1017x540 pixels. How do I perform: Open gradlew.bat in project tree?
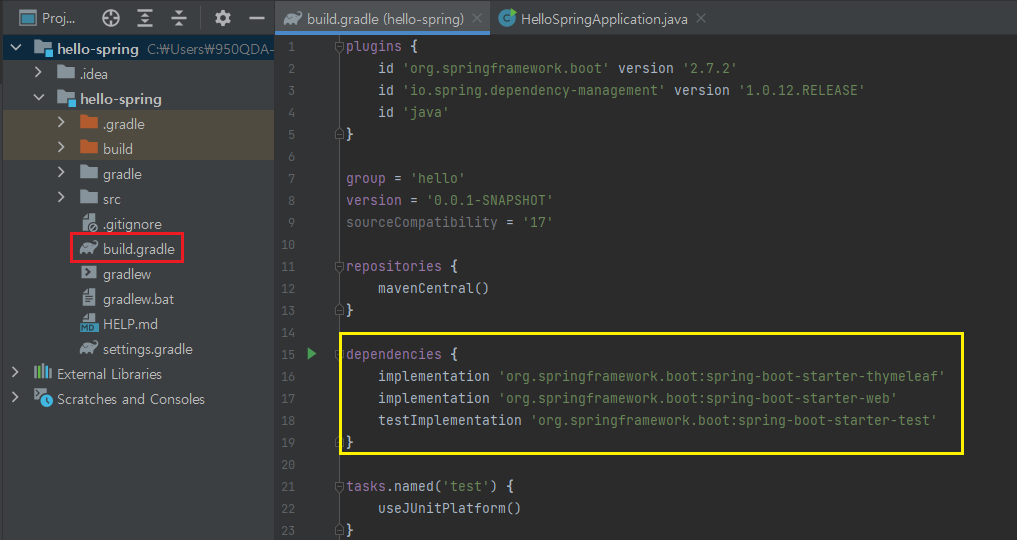click(138, 299)
